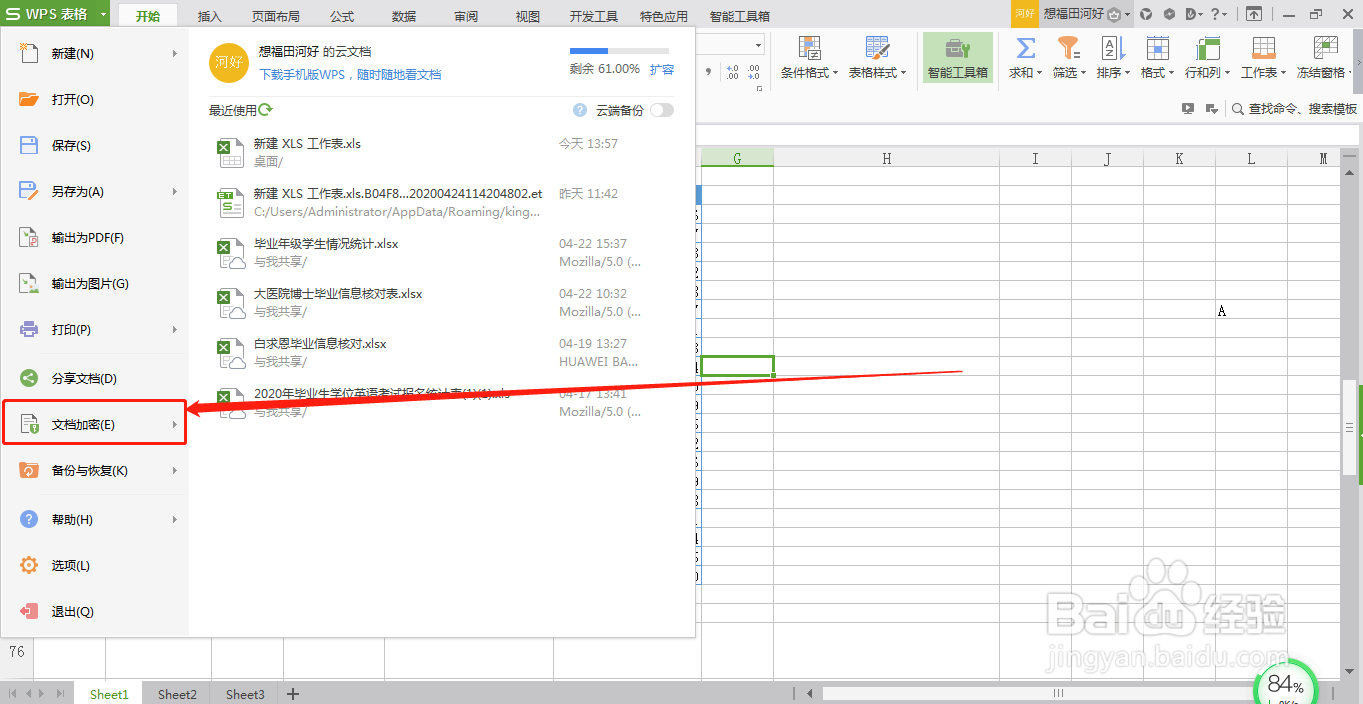Expand the 打印(P) submenu arrow
Viewport: 1363px width, 704px height.
click(x=175, y=329)
